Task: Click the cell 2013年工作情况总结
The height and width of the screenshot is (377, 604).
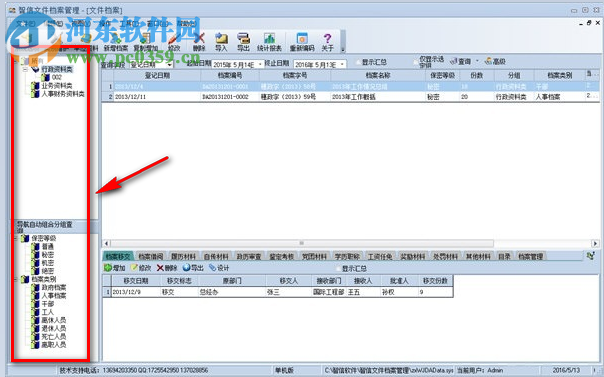Action: pos(378,87)
